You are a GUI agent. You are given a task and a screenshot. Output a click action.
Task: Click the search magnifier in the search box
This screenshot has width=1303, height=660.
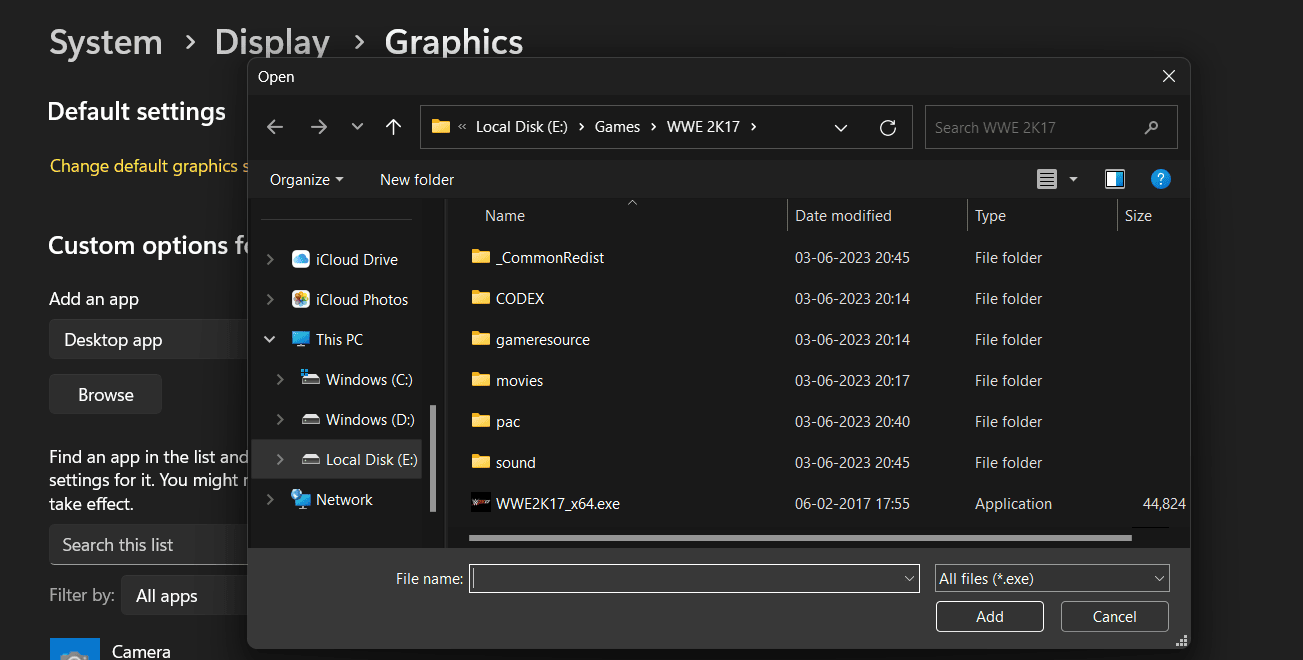point(1152,127)
